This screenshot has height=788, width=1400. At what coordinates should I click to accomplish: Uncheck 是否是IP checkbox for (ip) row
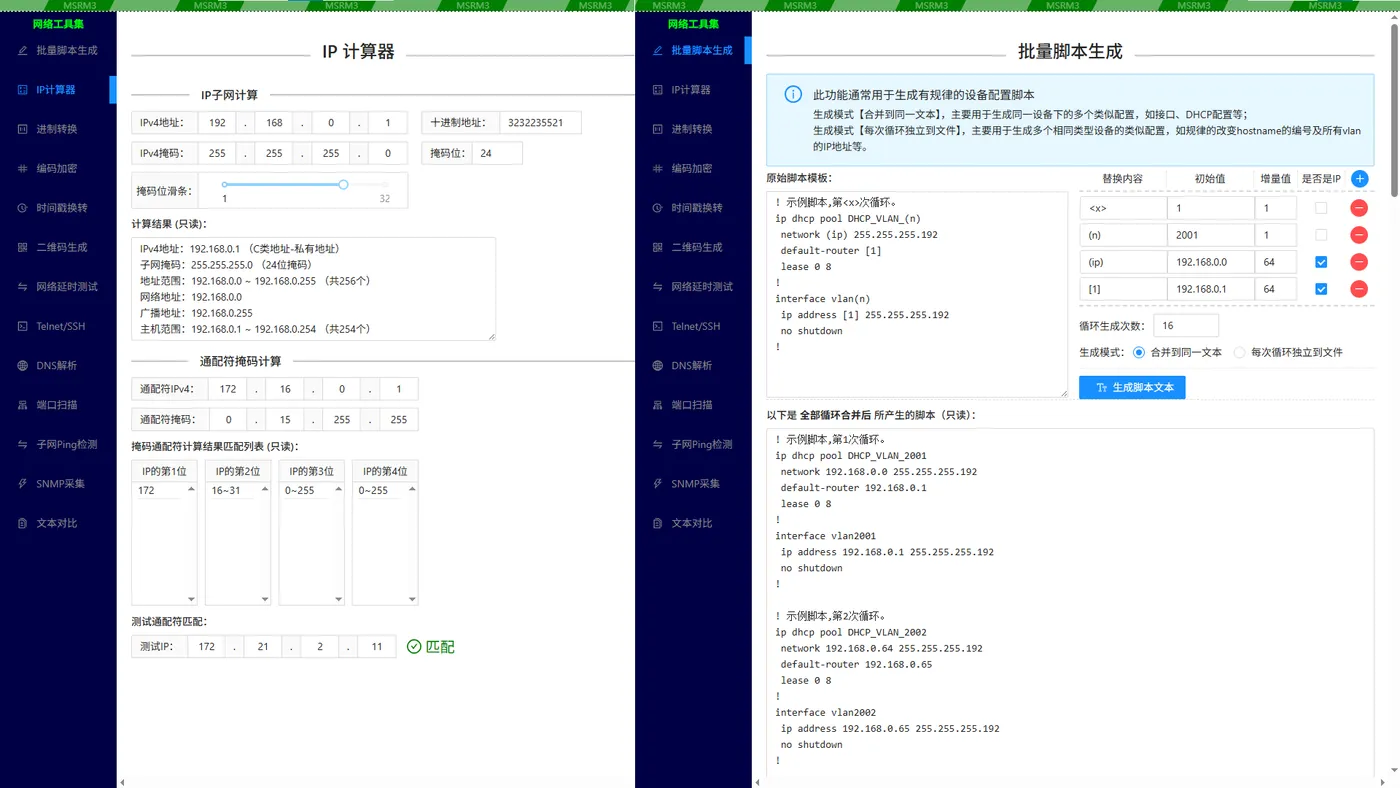point(1322,262)
